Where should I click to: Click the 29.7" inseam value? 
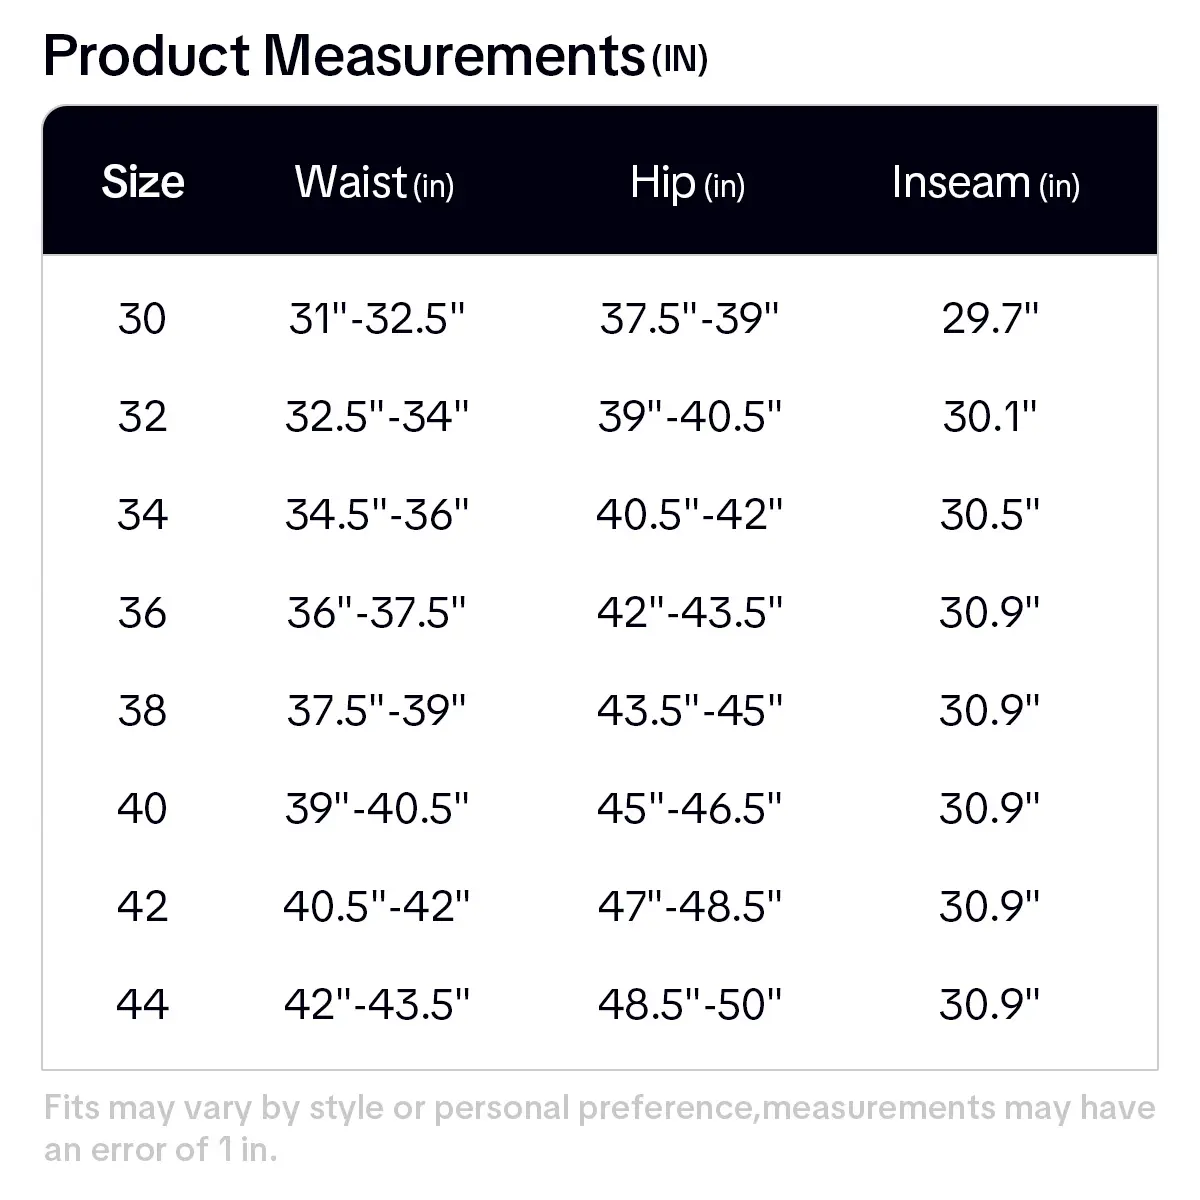pyautogui.click(x=990, y=319)
